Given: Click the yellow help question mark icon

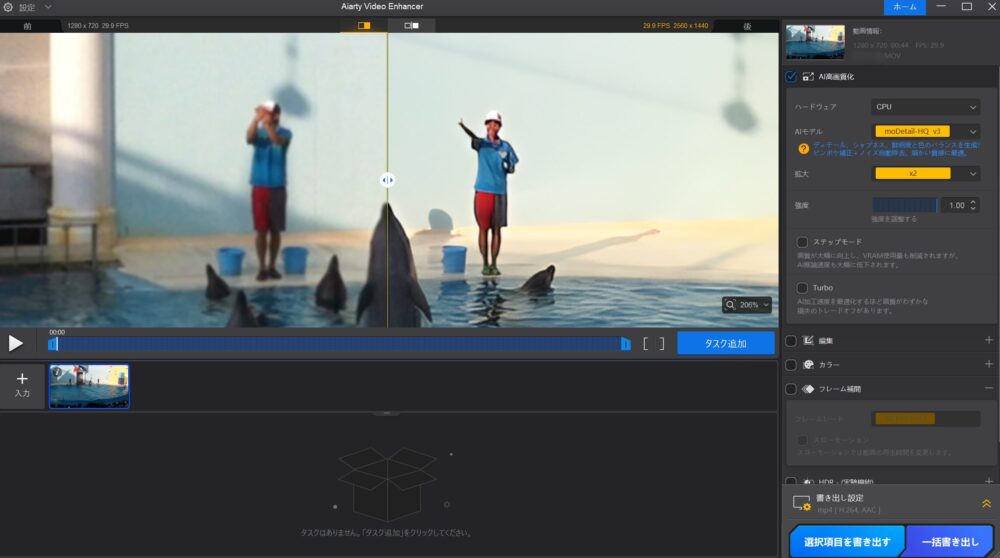Looking at the screenshot, I should pyautogui.click(x=803, y=148).
